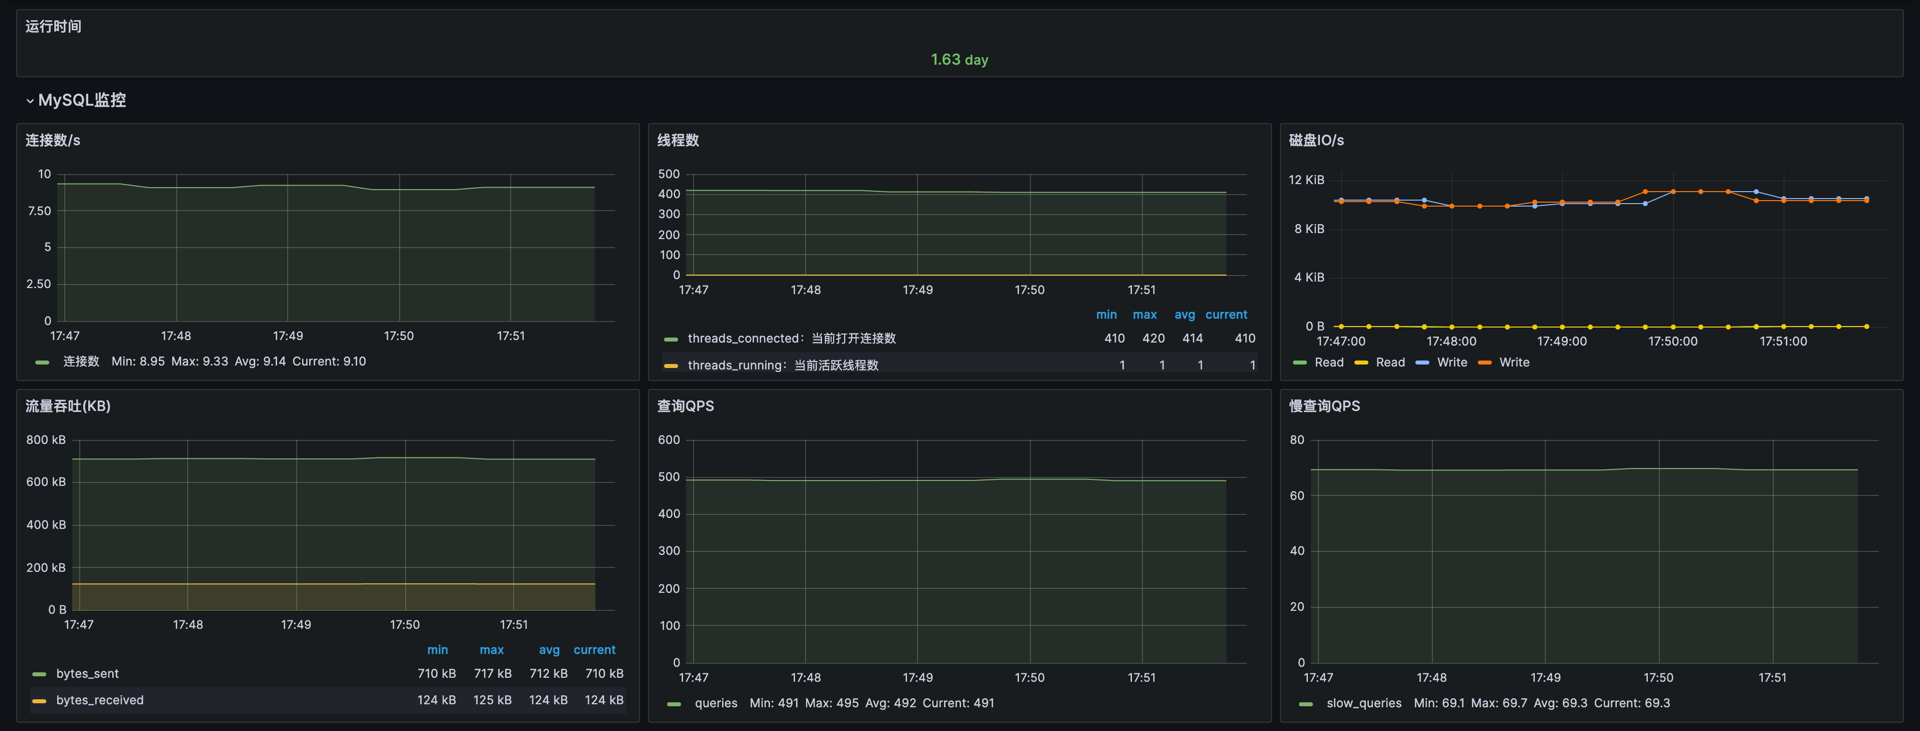Sort 流量吞吐 legend by max column

[491, 650]
